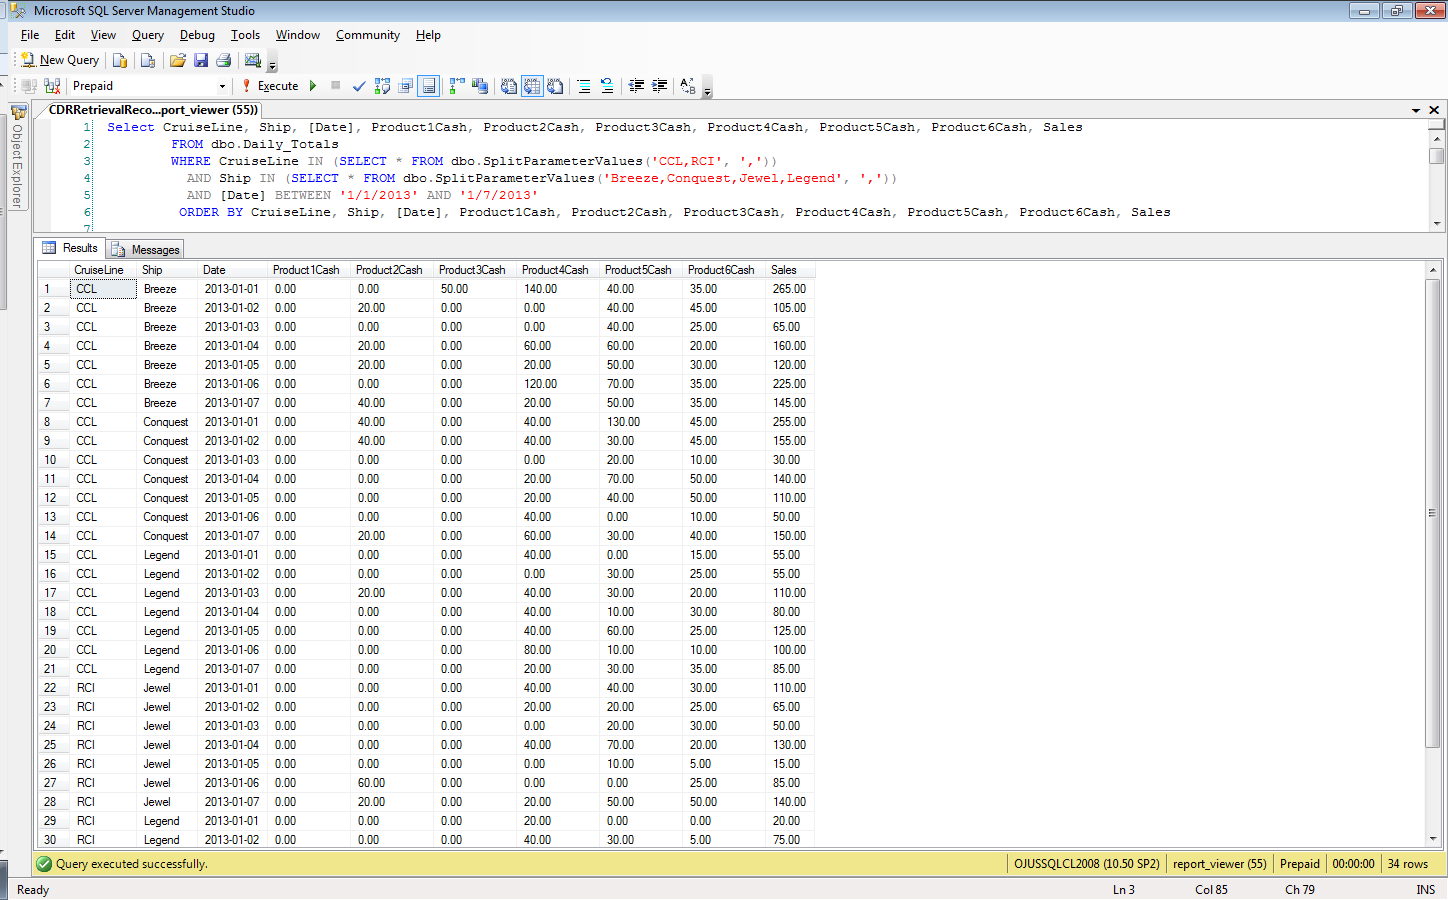This screenshot has height=900, width=1448.
Task: Click the New Query button
Action: pyautogui.click(x=60, y=60)
